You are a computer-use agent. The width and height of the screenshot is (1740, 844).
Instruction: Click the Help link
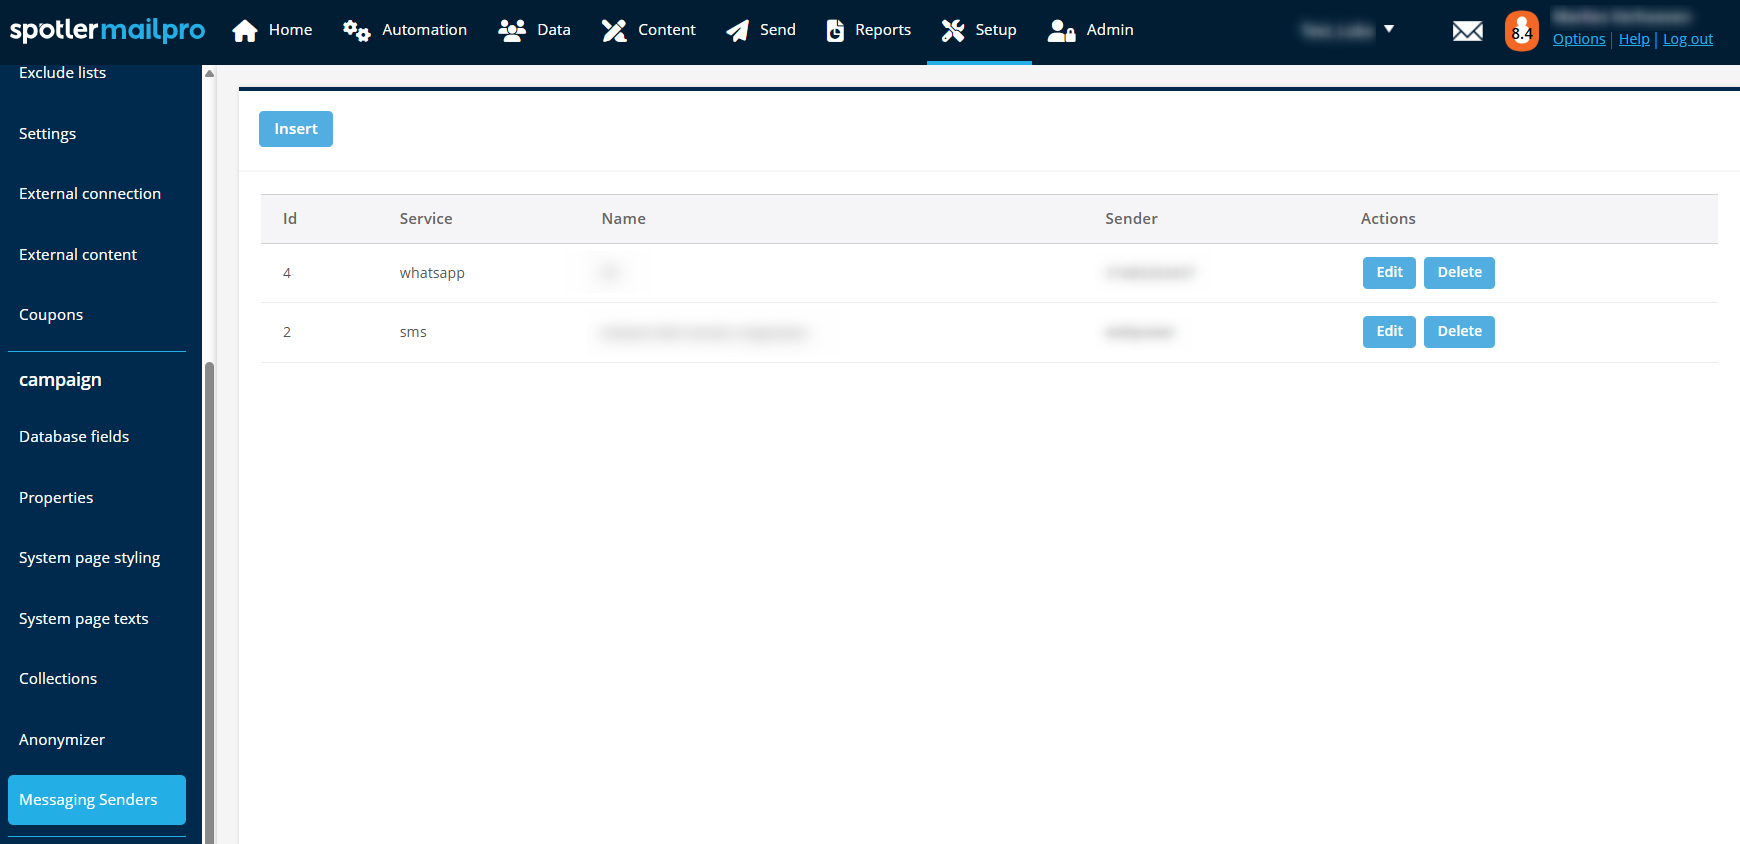tap(1634, 39)
